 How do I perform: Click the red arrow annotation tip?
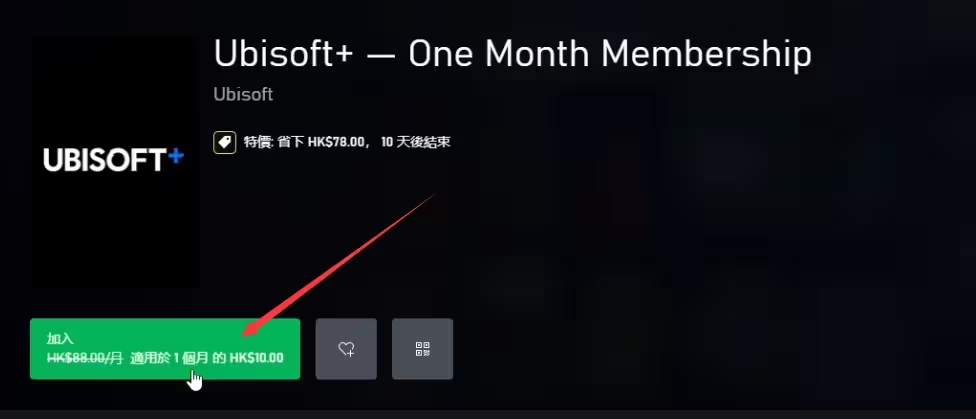(244, 336)
